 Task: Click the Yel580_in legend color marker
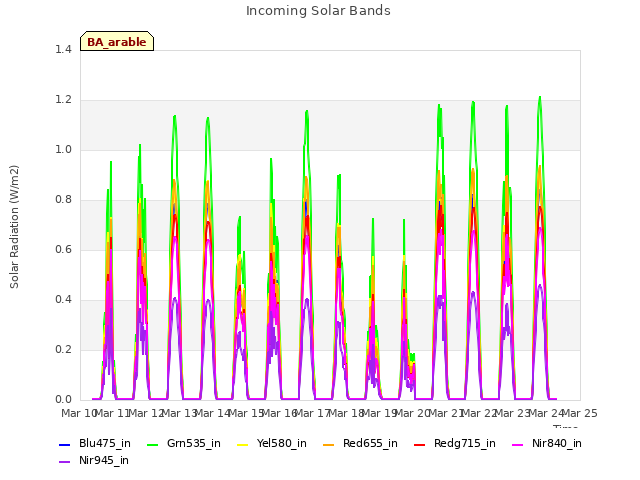click(x=242, y=444)
